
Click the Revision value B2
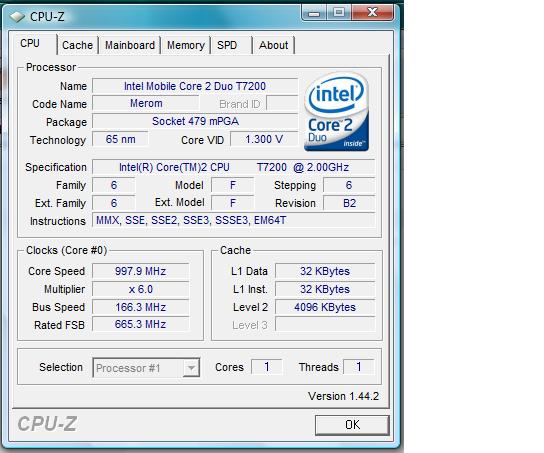coord(349,203)
